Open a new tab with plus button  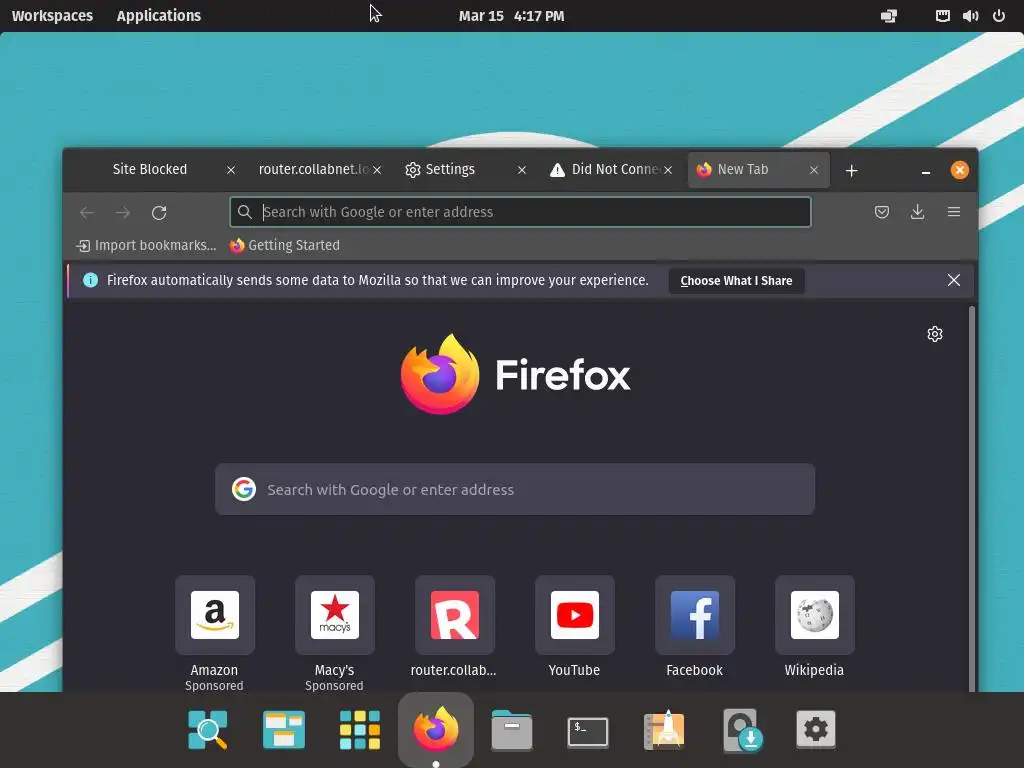pos(851,170)
